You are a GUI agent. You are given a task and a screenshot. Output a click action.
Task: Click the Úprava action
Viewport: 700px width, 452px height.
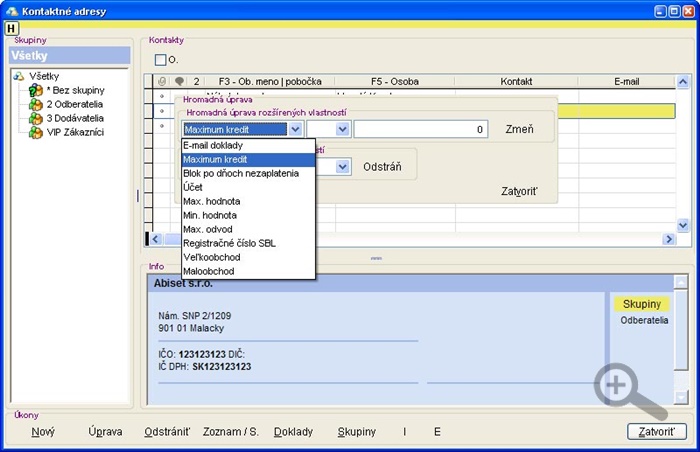point(105,432)
